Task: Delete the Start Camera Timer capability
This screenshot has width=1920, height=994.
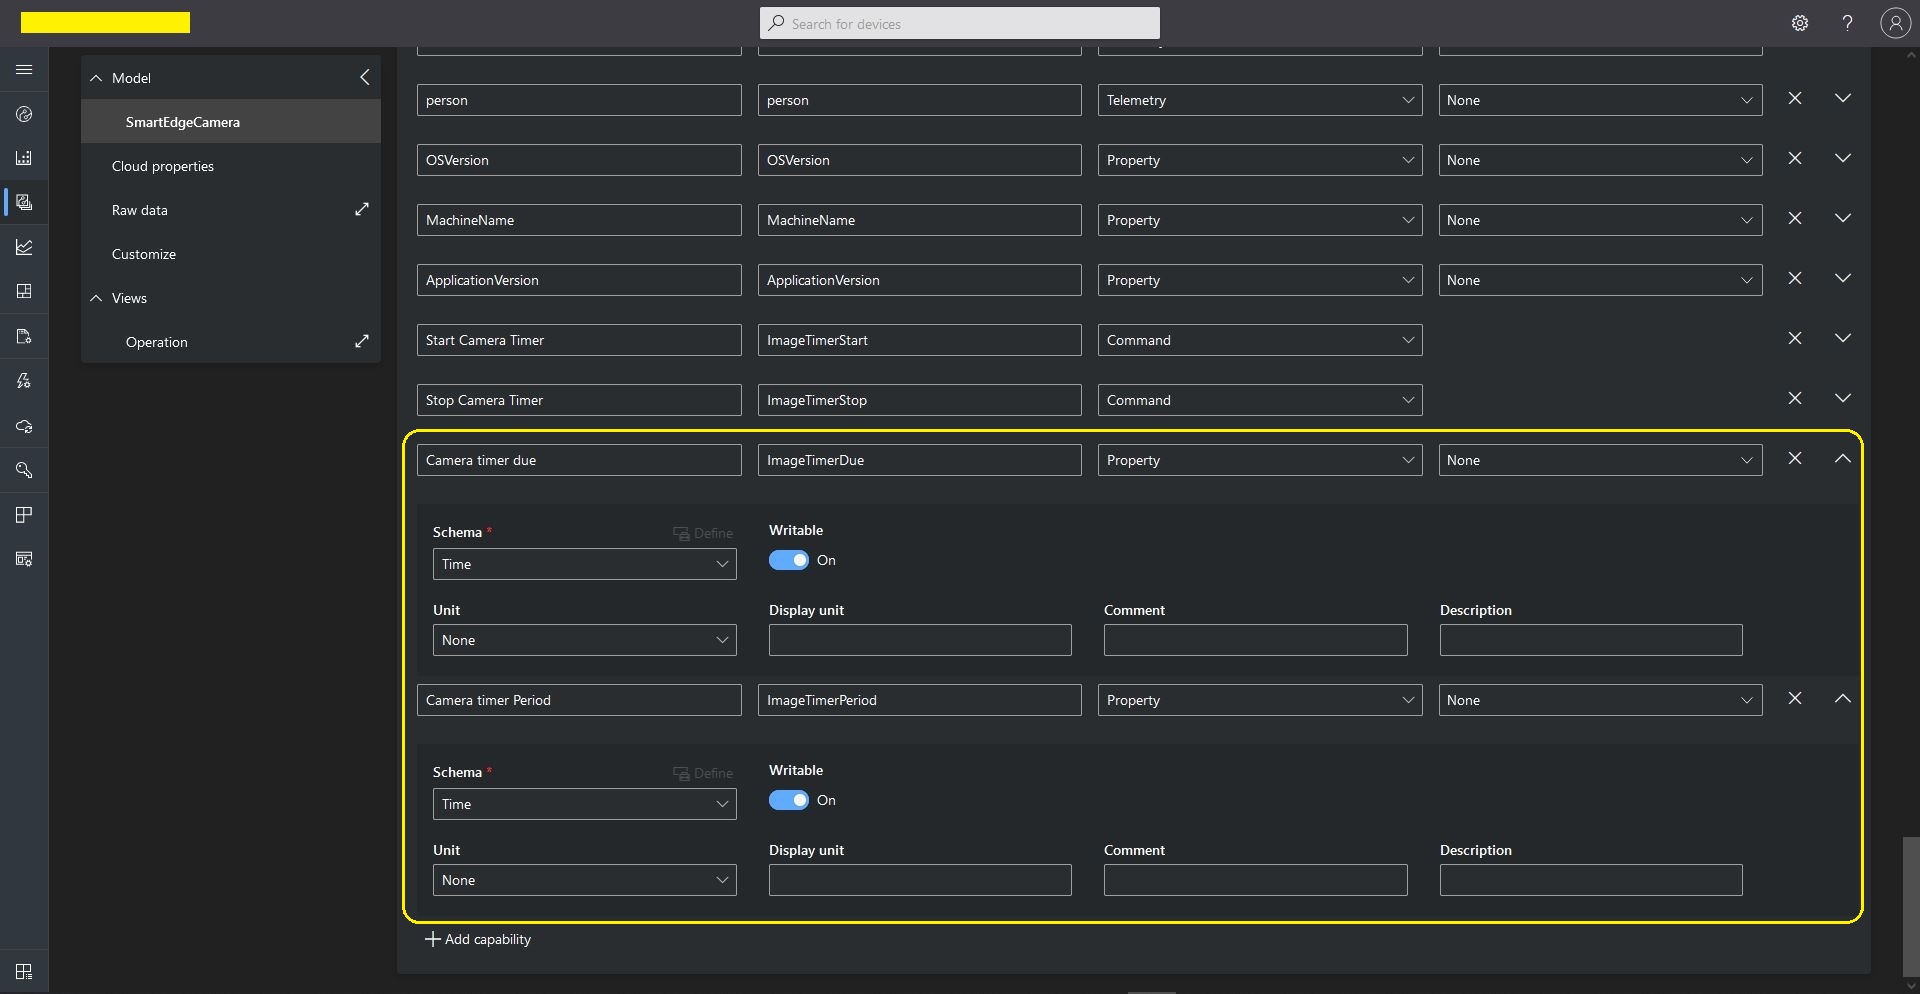Action: click(1795, 339)
